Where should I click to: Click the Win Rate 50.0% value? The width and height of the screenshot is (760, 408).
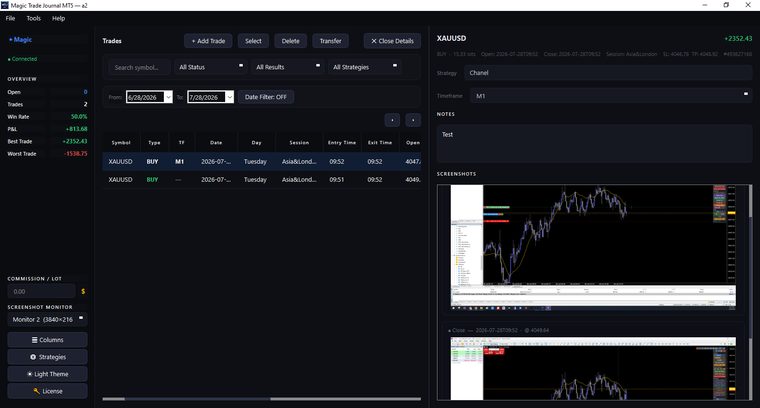79,116
